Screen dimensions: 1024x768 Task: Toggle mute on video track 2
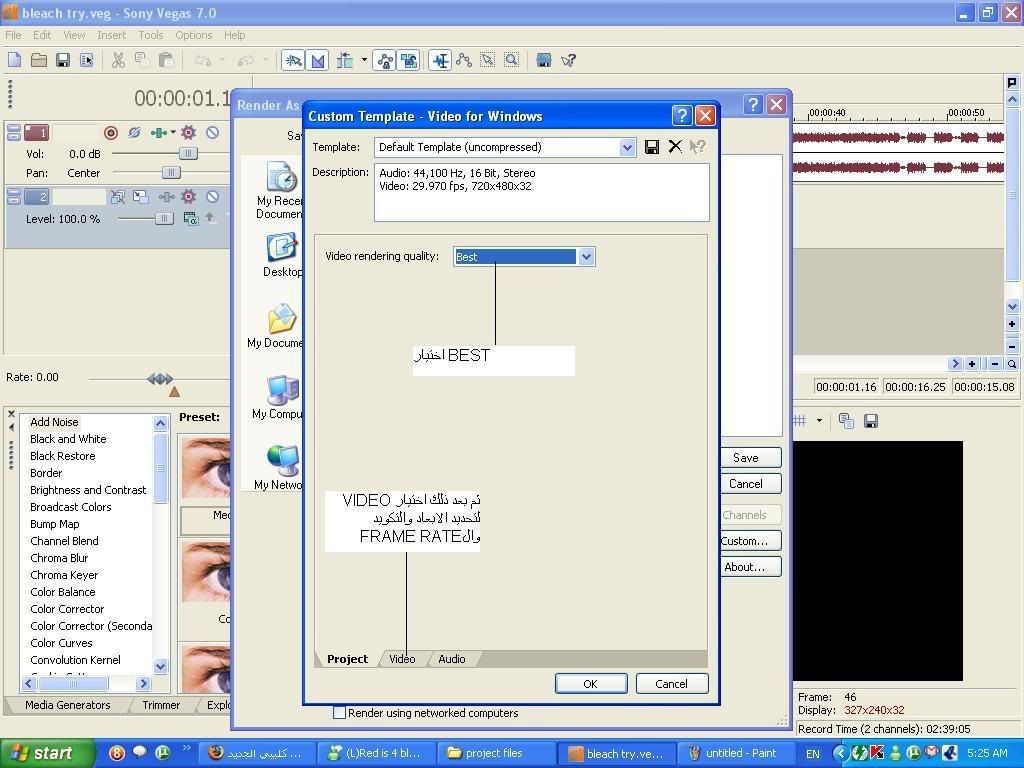(x=212, y=197)
